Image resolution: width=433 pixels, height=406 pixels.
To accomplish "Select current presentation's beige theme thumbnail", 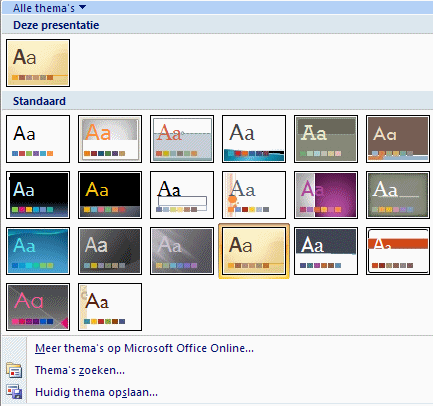I will click(38, 63).
